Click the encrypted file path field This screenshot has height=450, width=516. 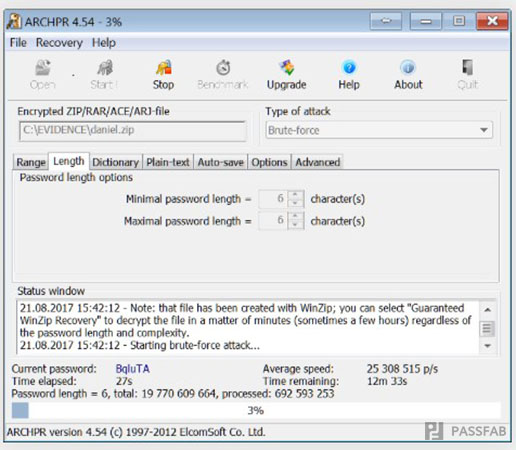(133, 130)
